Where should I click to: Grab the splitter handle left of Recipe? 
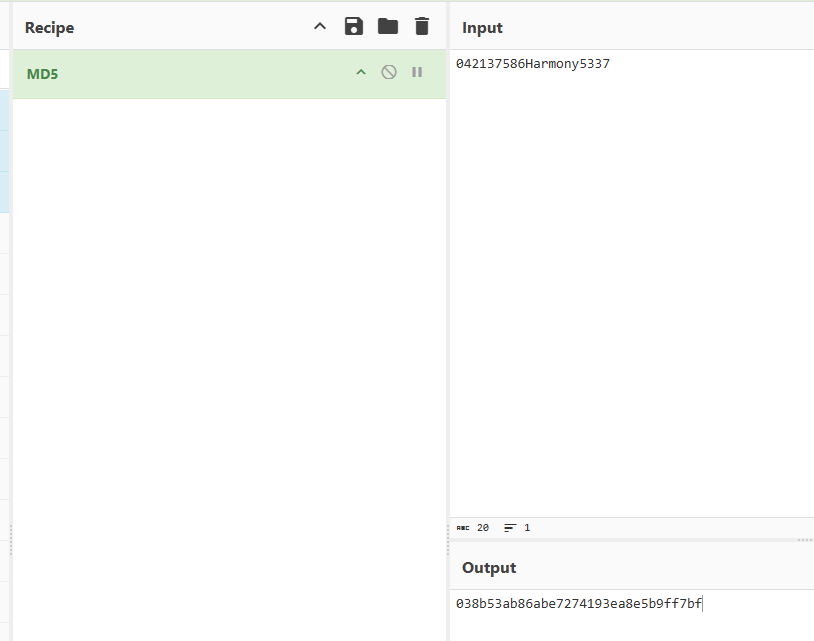pos(10,540)
